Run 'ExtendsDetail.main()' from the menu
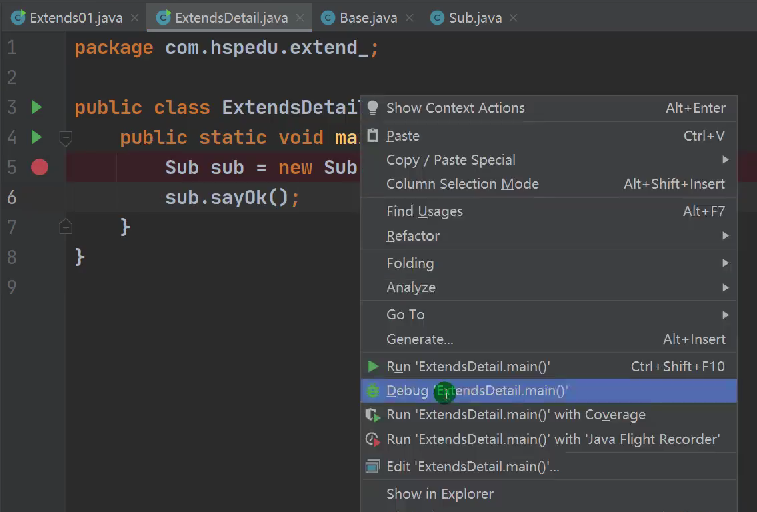Viewport: 757px width, 512px height. (x=549, y=366)
